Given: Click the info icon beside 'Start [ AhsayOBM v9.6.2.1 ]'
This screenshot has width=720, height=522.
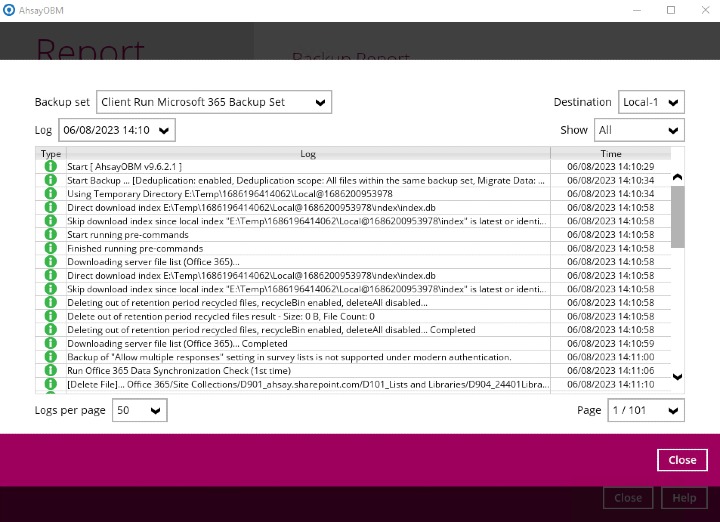Looking at the screenshot, I should click(51, 166).
